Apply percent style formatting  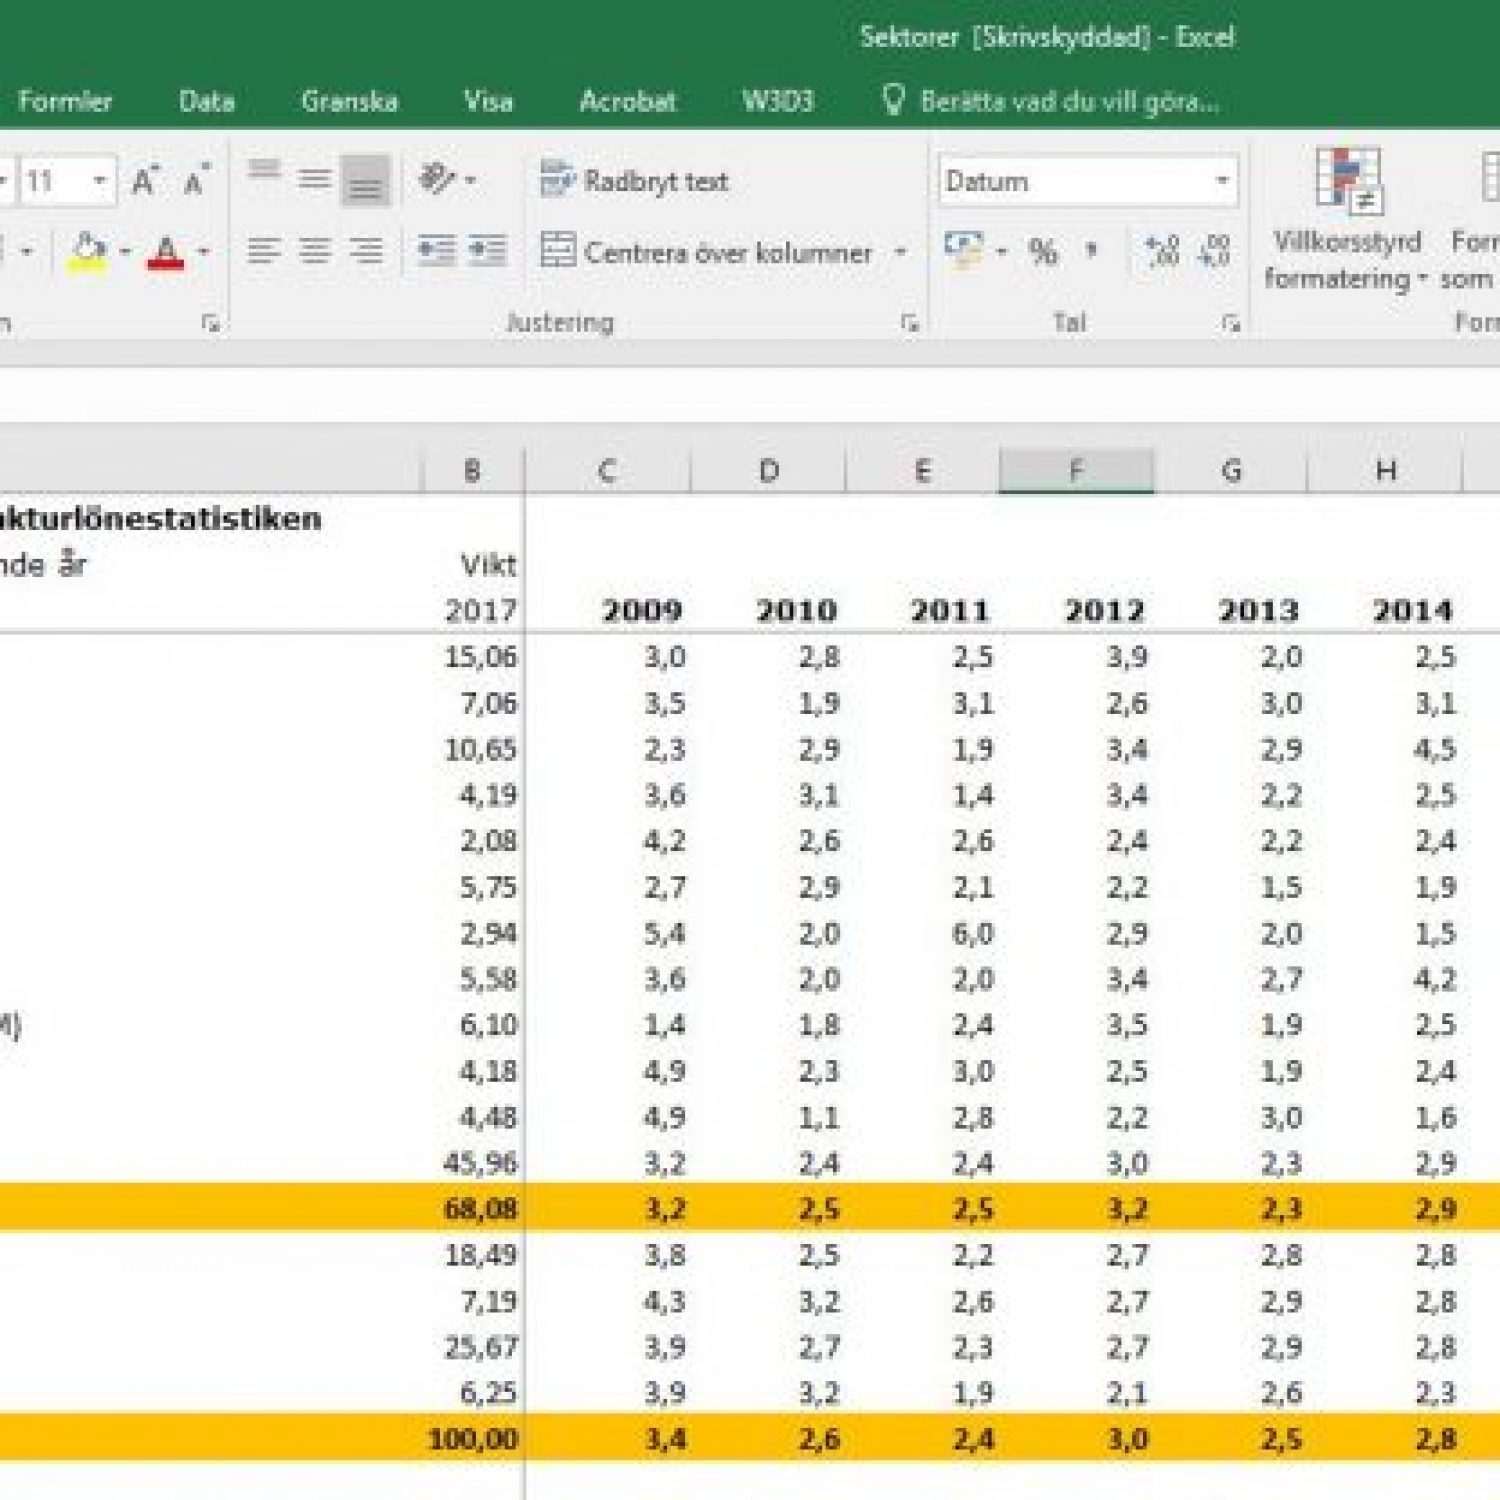[1043, 251]
